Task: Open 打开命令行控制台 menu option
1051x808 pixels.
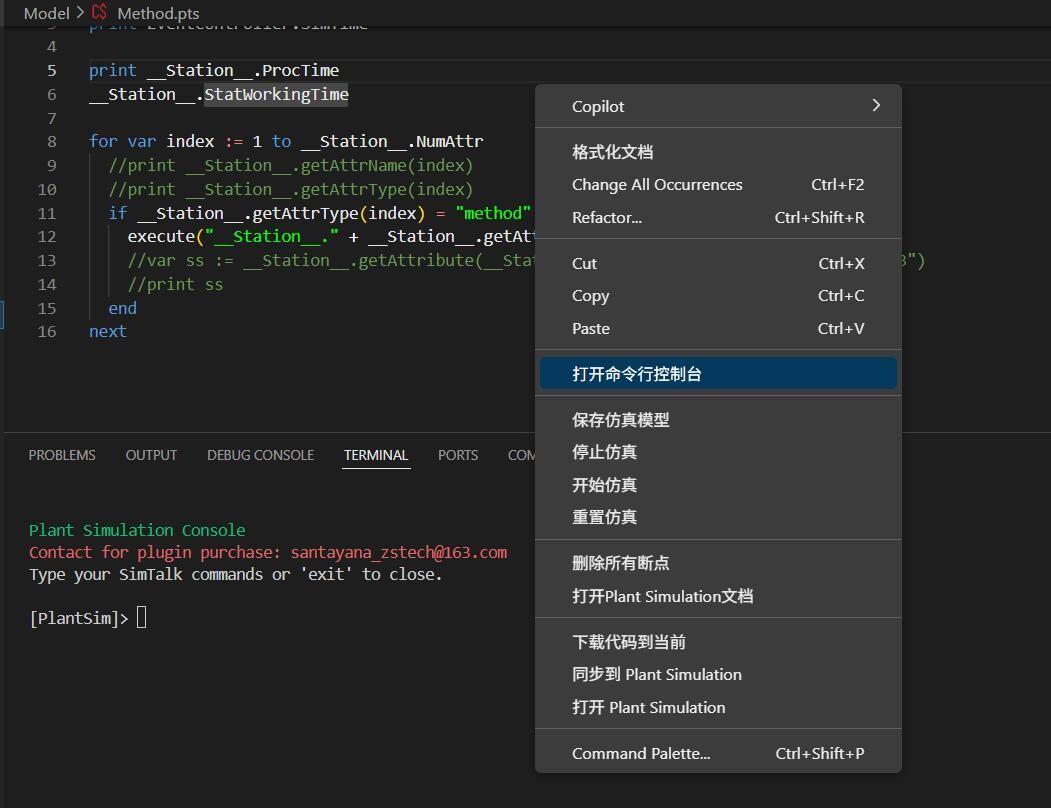Action: (637, 374)
